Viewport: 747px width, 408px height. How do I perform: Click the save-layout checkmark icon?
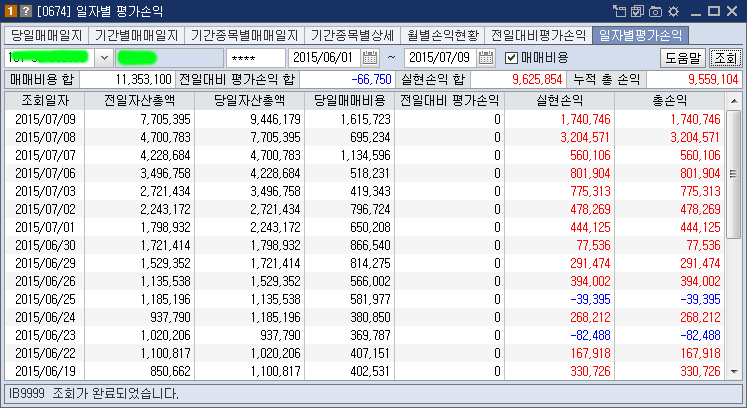click(637, 11)
